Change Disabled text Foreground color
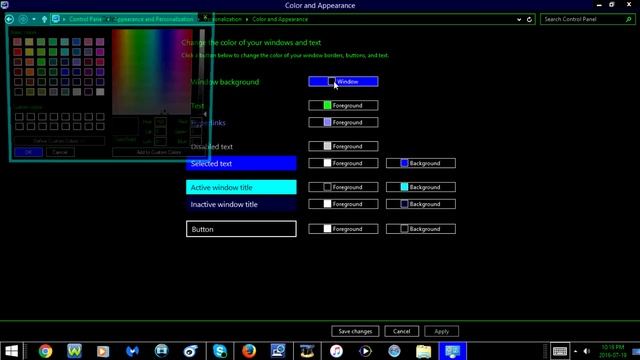 [x=343, y=146]
